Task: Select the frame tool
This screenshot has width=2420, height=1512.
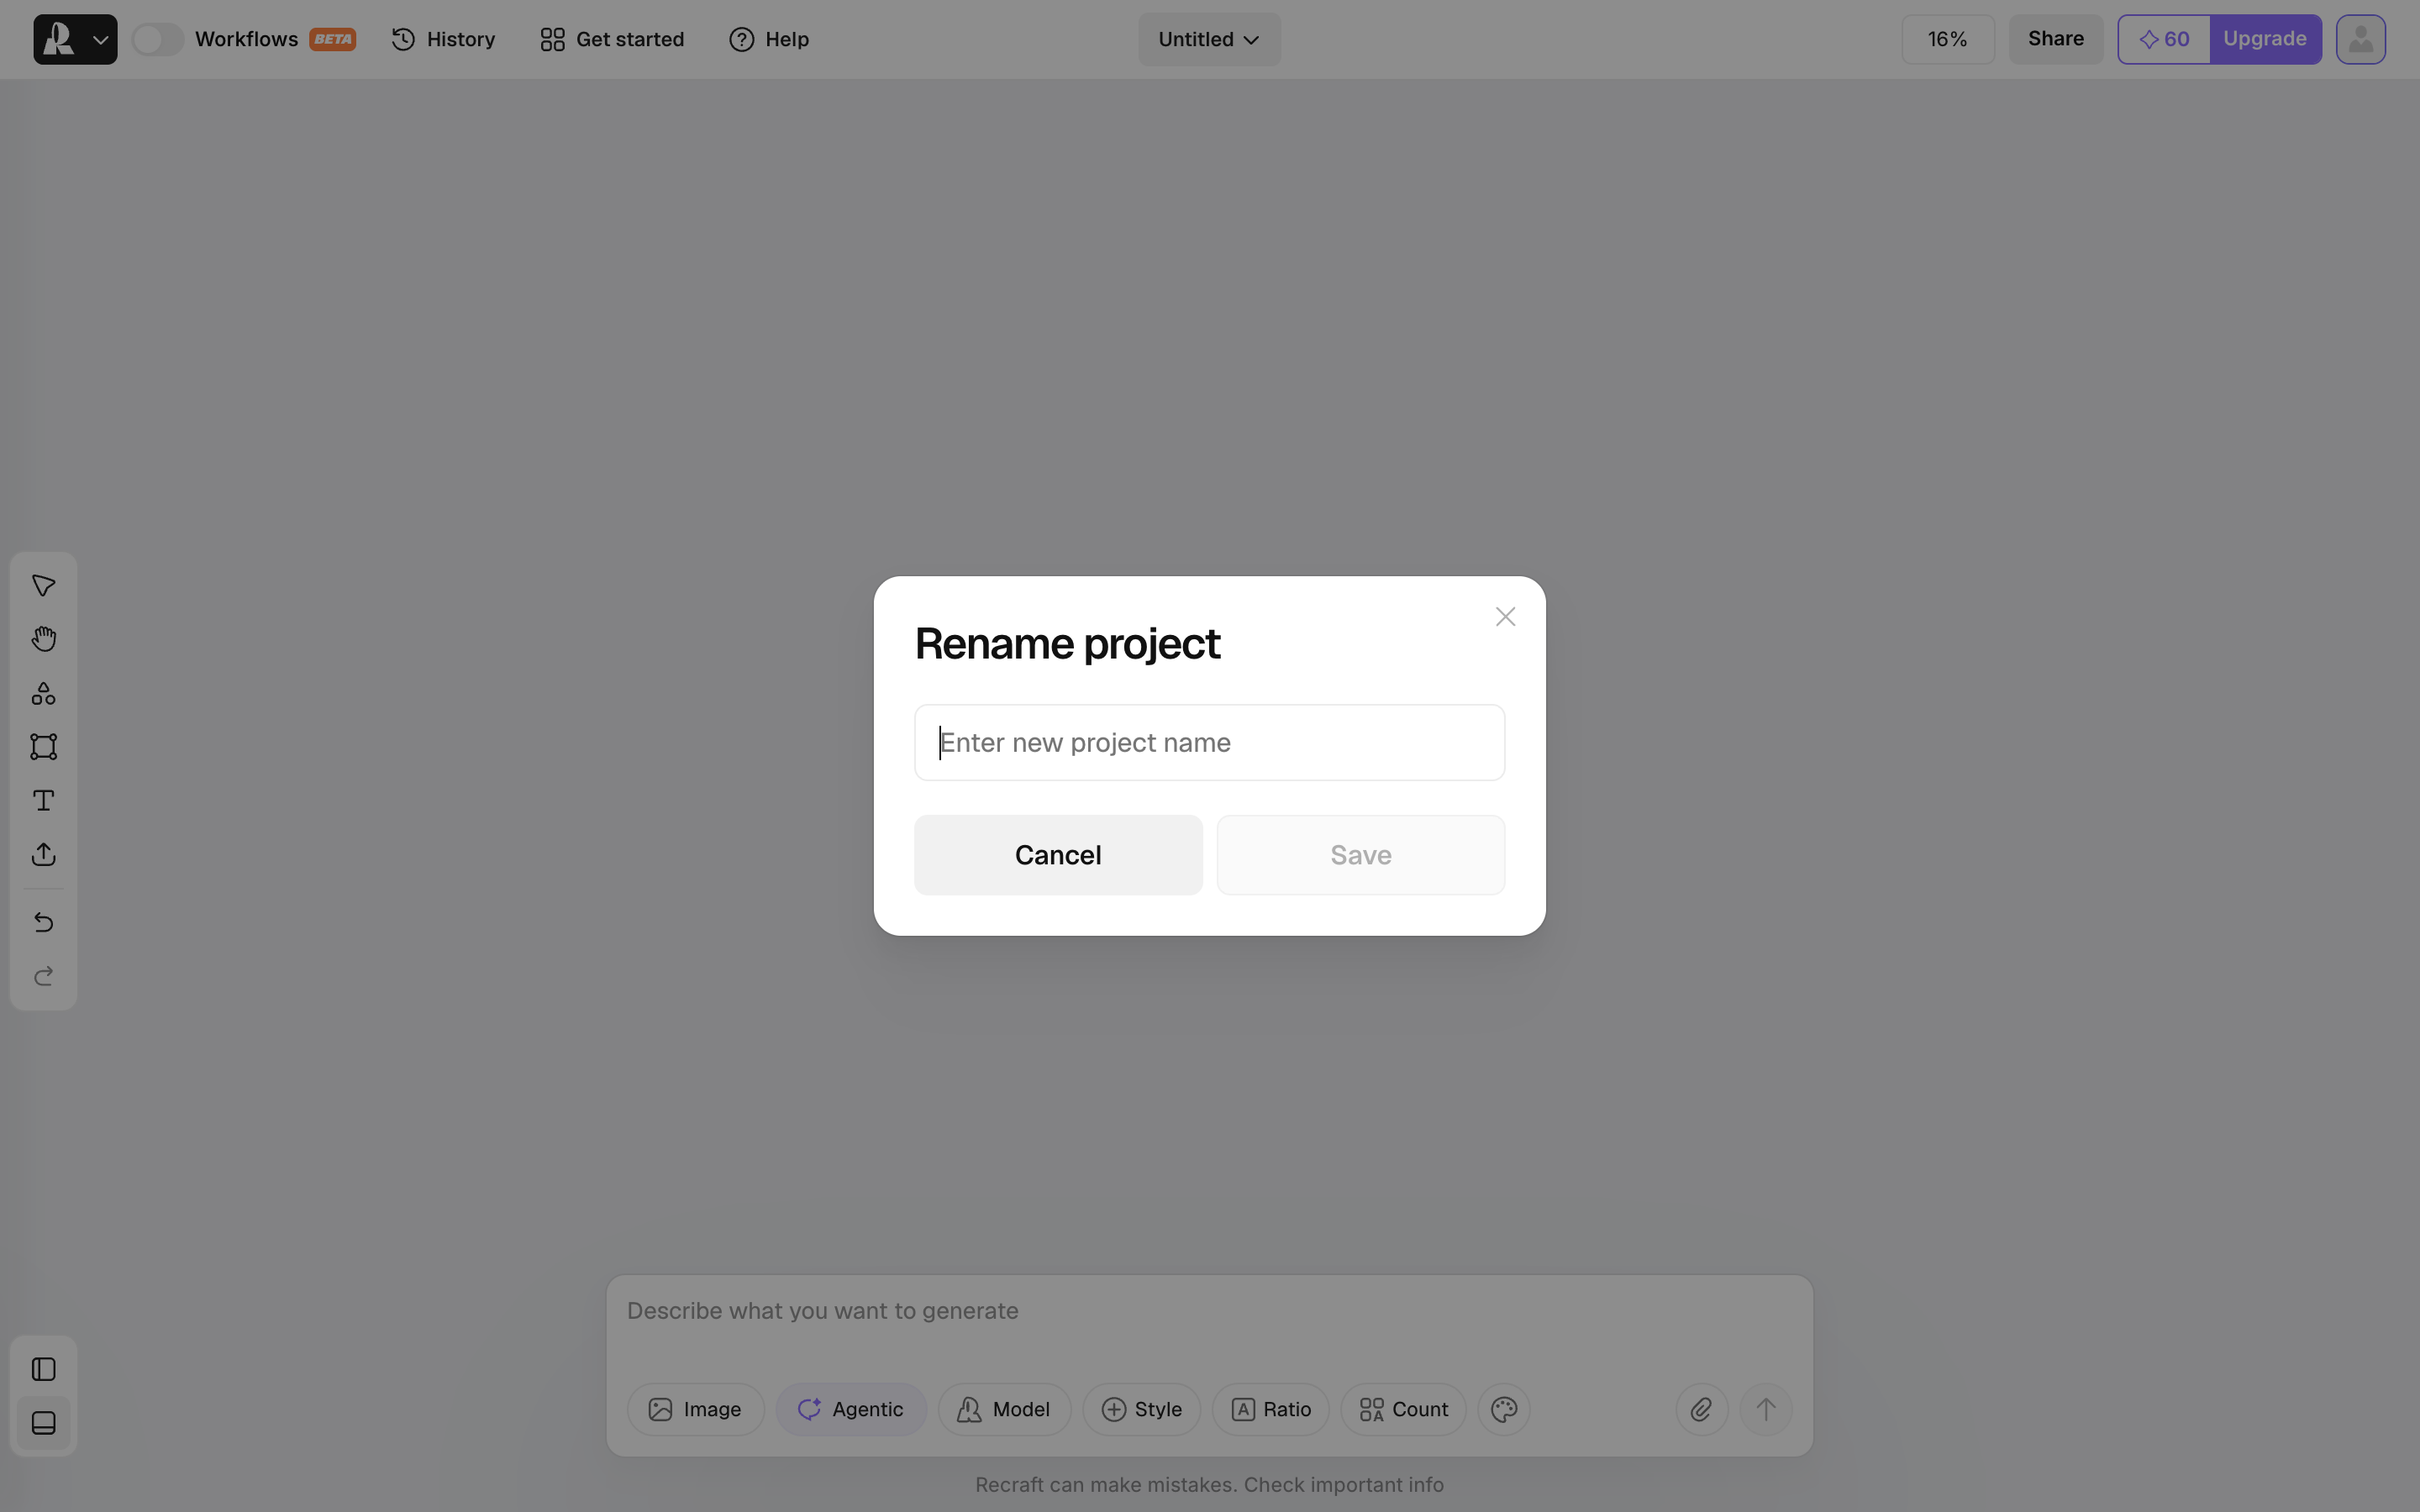Action: coord(43,747)
